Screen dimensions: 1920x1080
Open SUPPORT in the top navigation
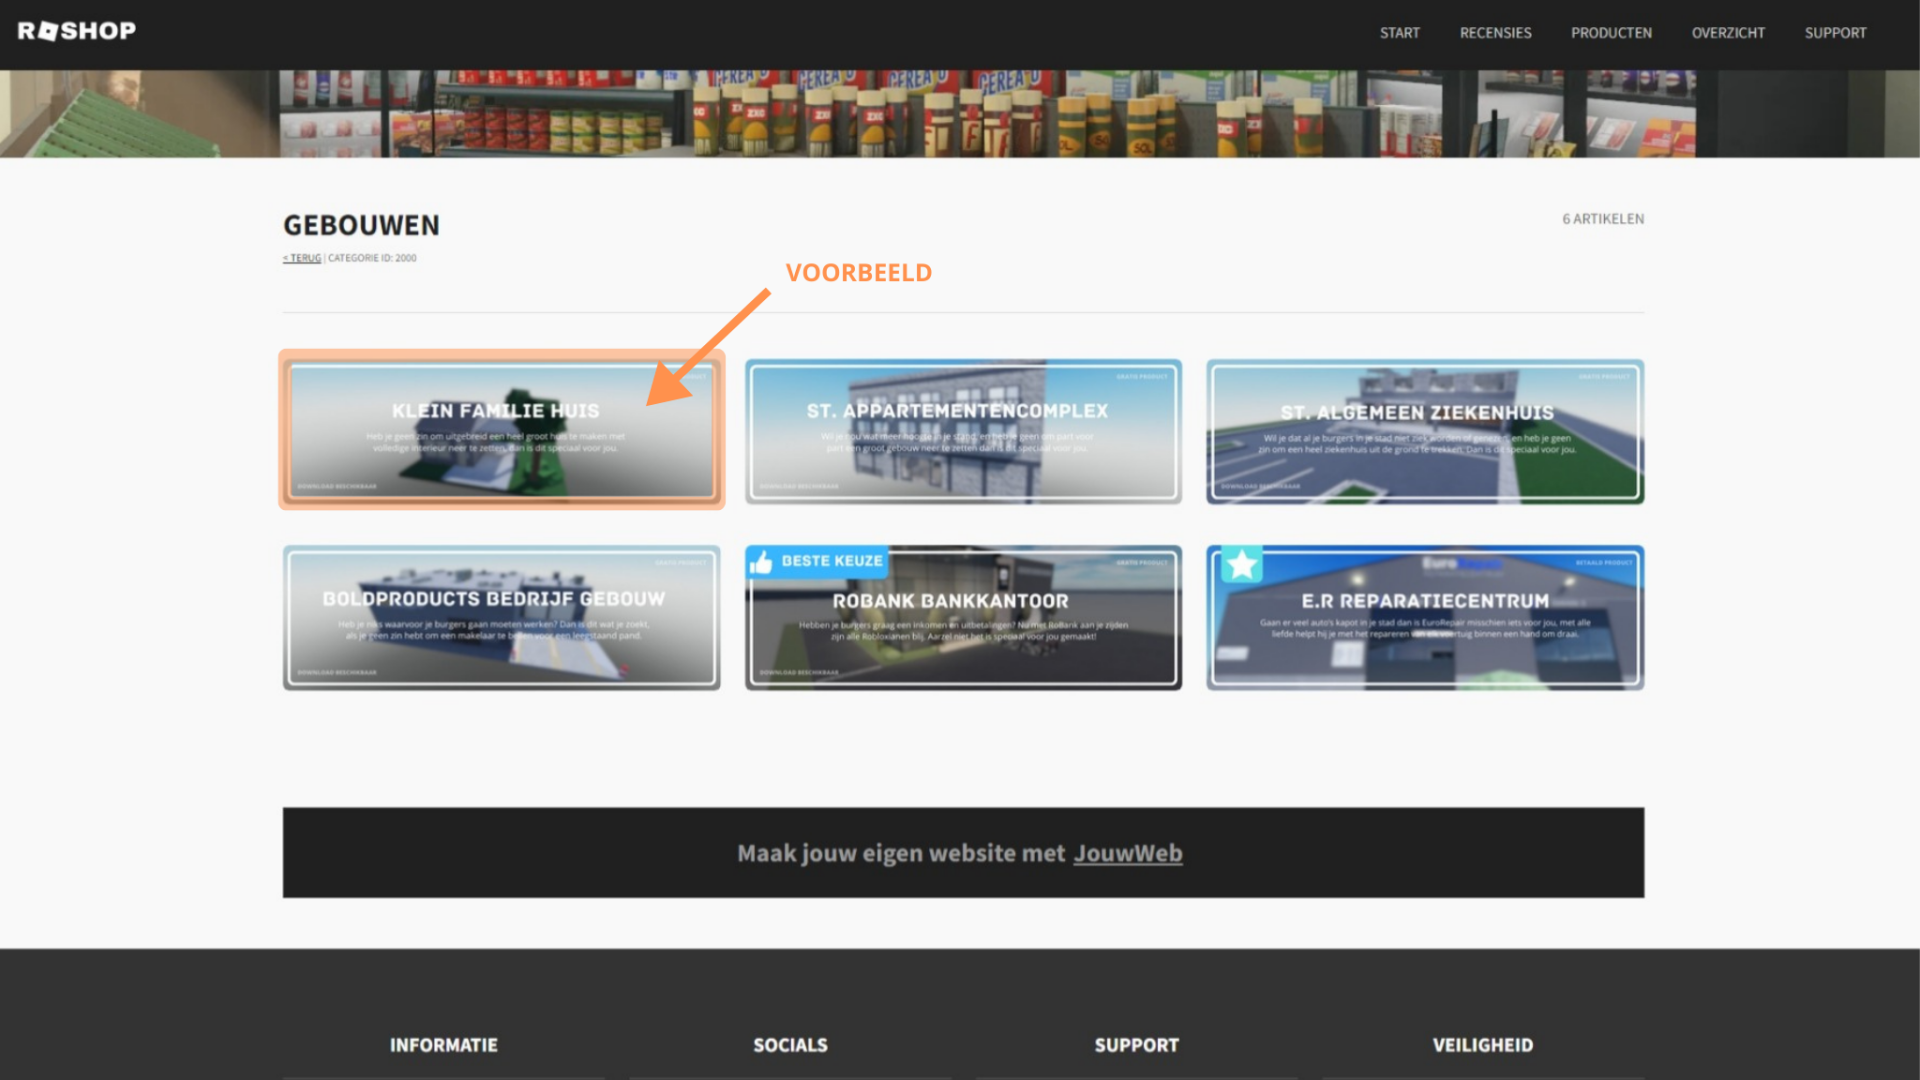1835,33
